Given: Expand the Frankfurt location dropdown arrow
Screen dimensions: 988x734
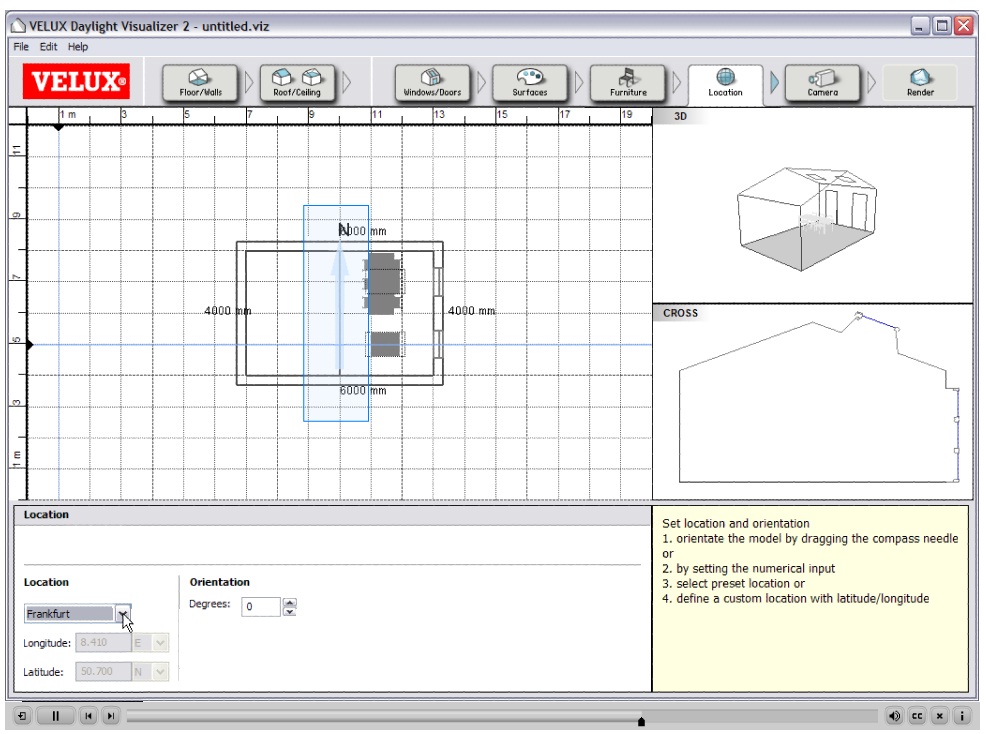Looking at the screenshot, I should (123, 613).
